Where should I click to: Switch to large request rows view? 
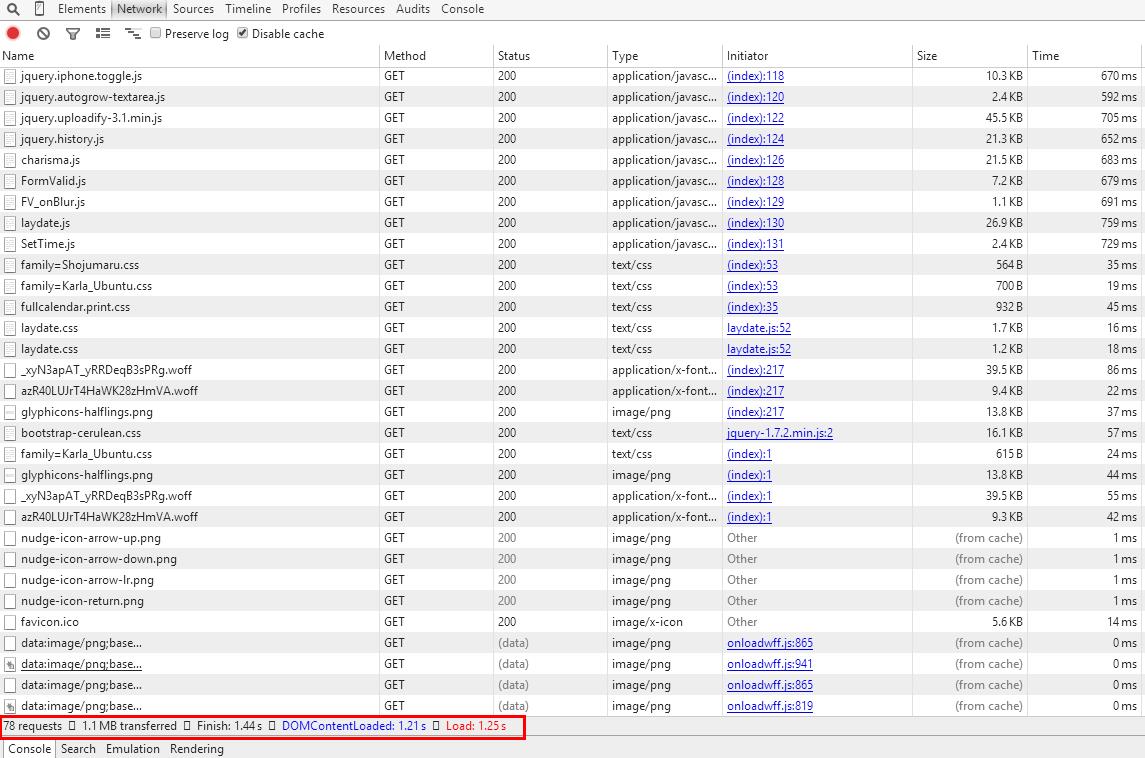pos(103,33)
